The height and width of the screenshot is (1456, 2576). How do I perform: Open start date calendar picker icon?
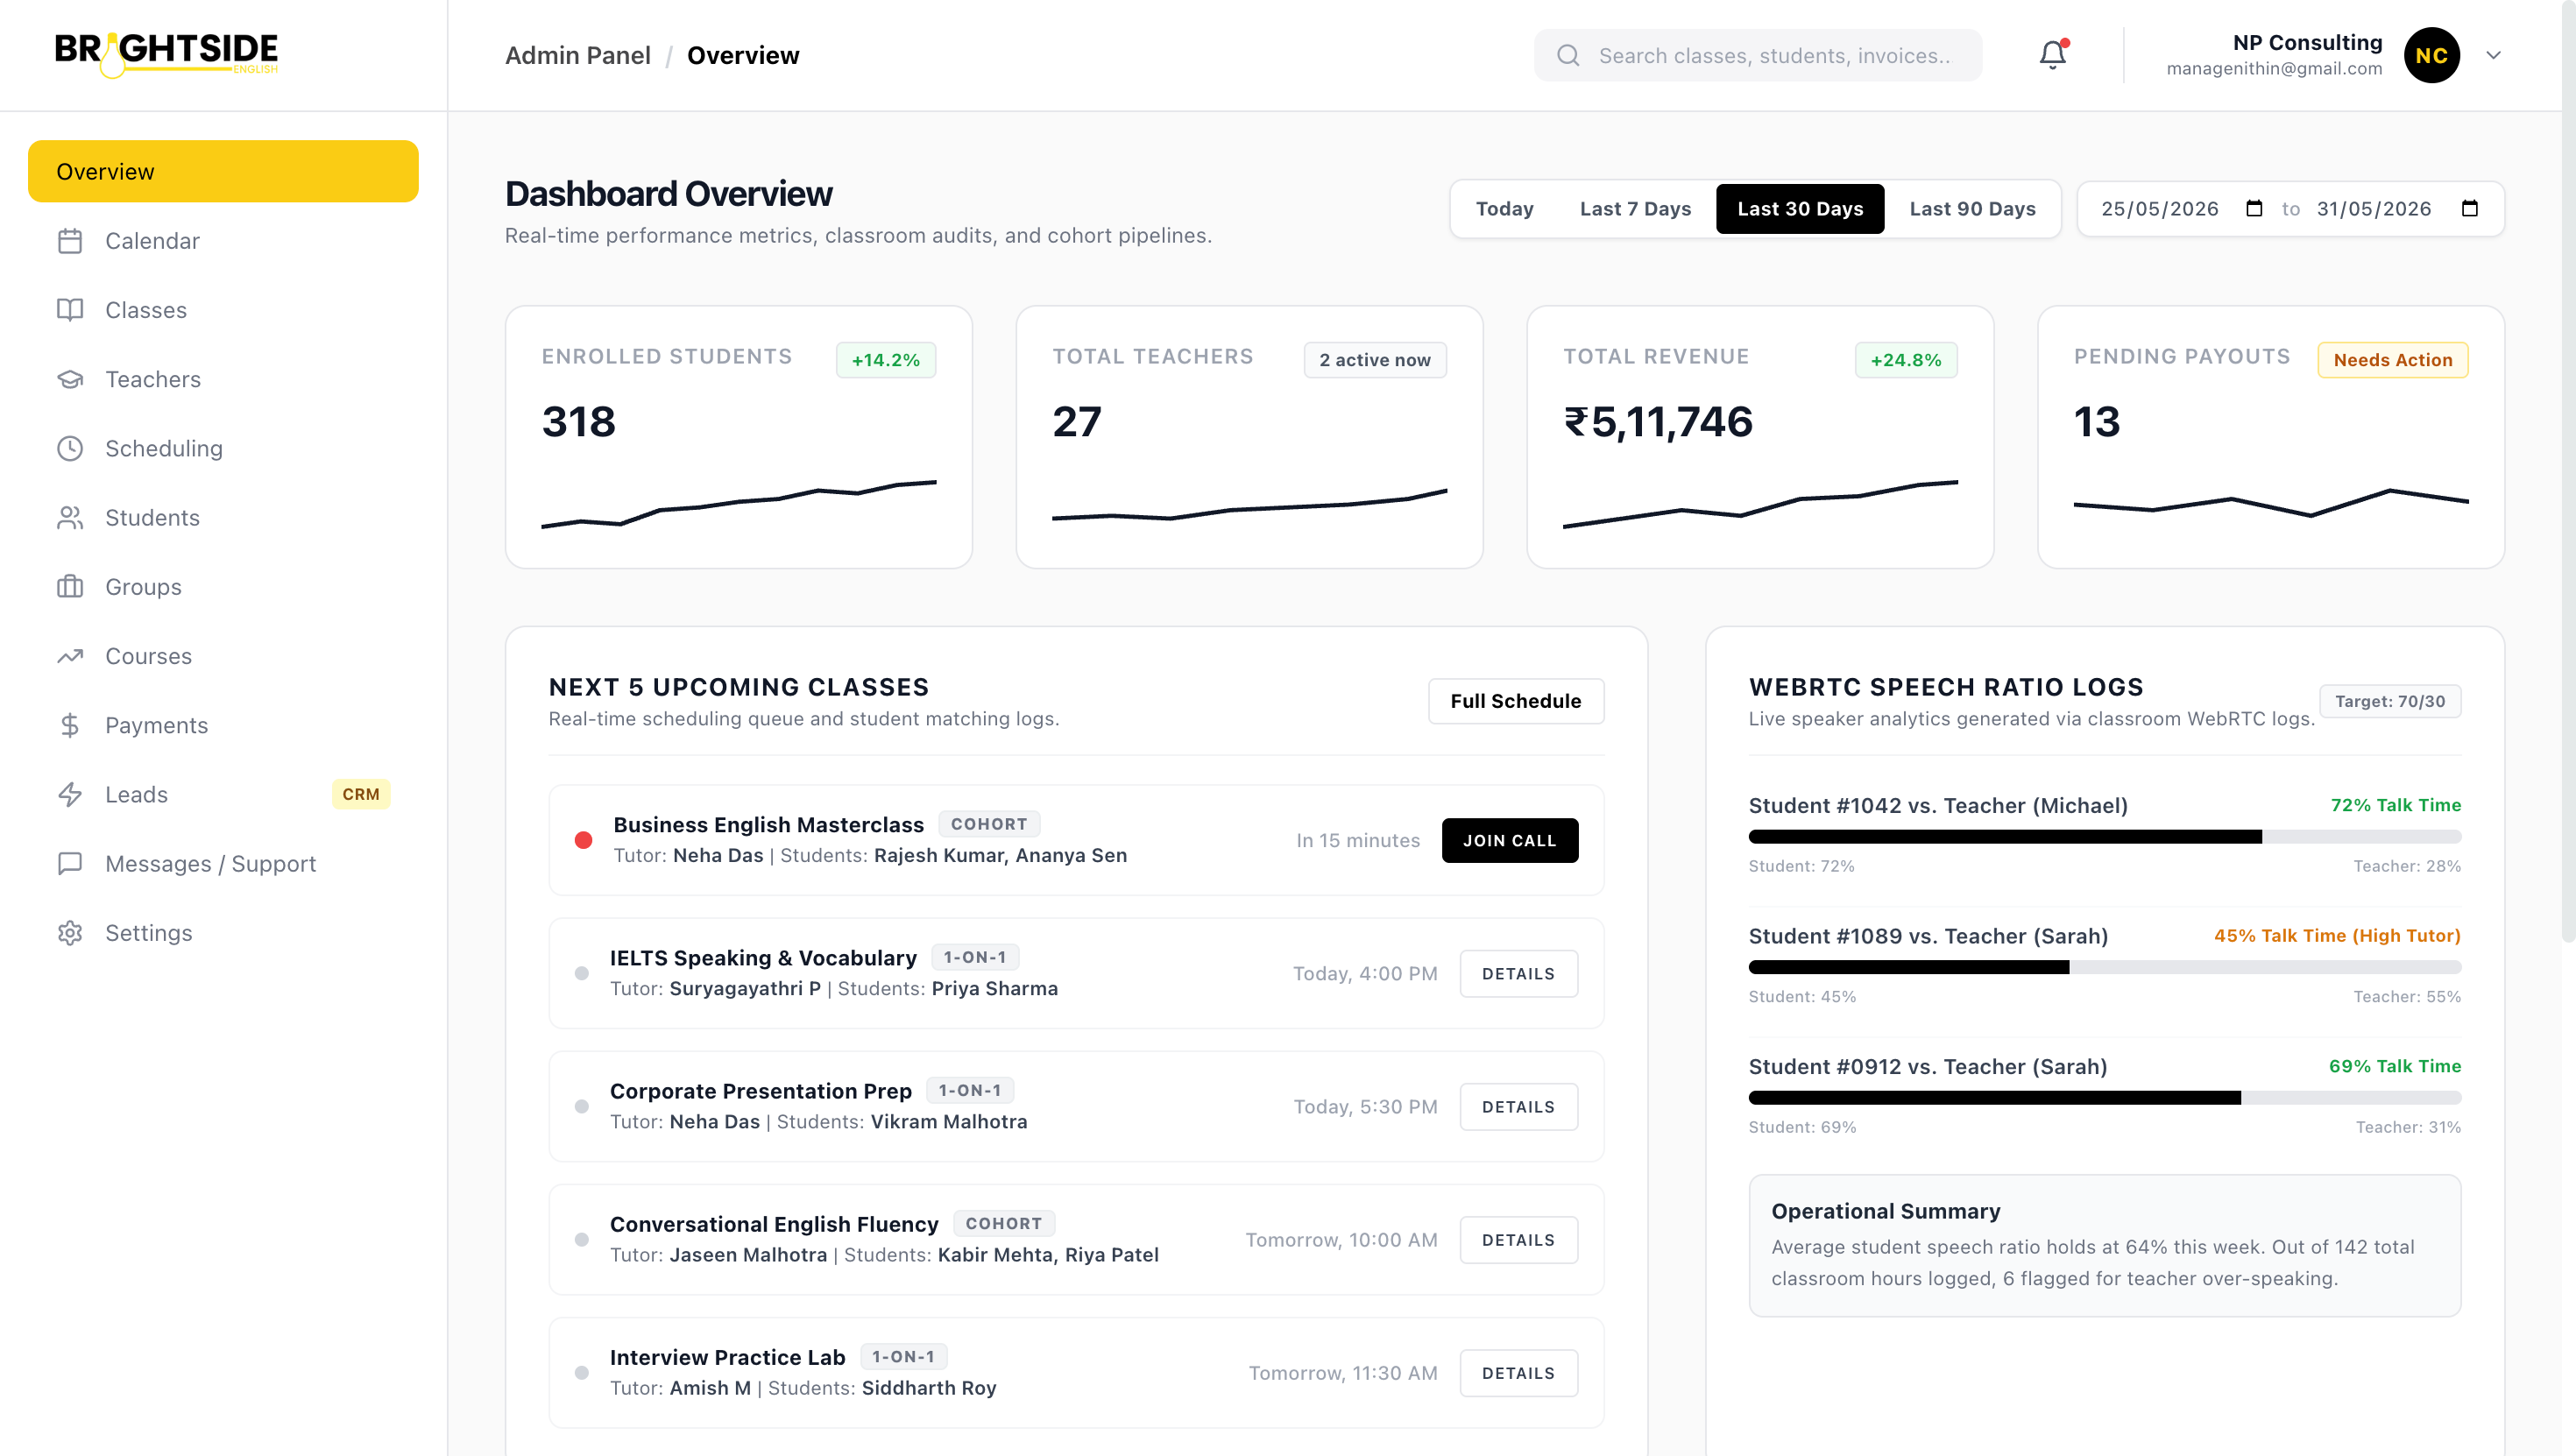[x=2254, y=208]
